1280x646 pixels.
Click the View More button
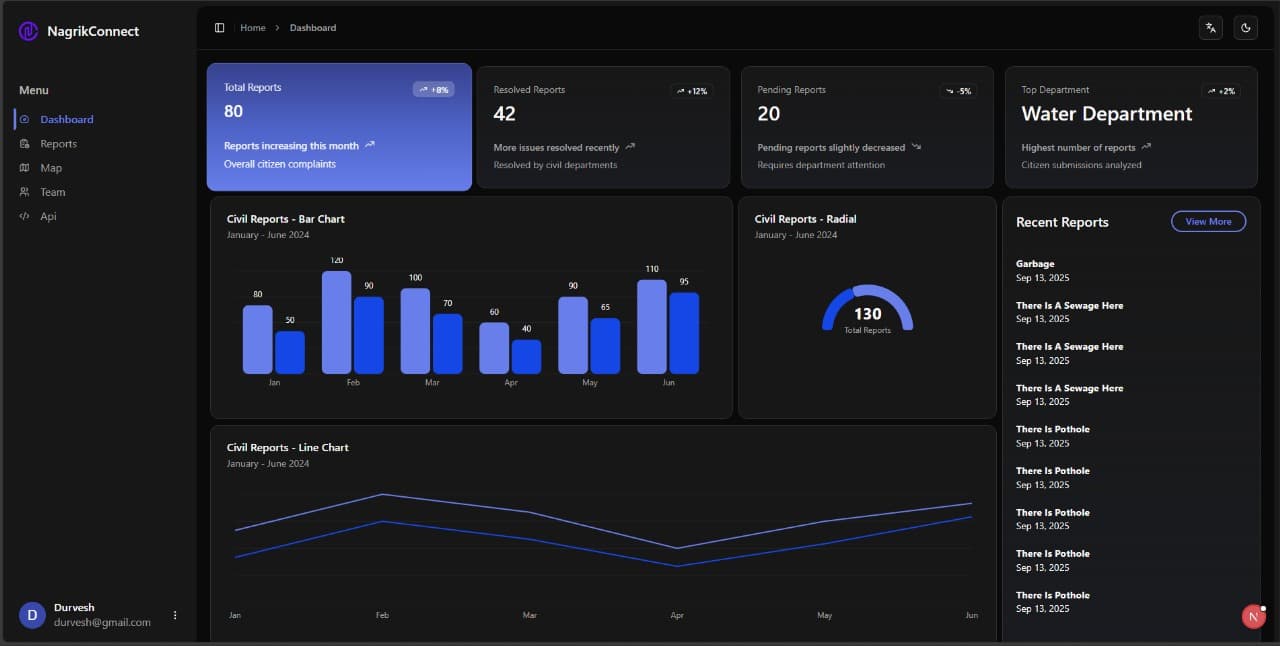(1208, 222)
